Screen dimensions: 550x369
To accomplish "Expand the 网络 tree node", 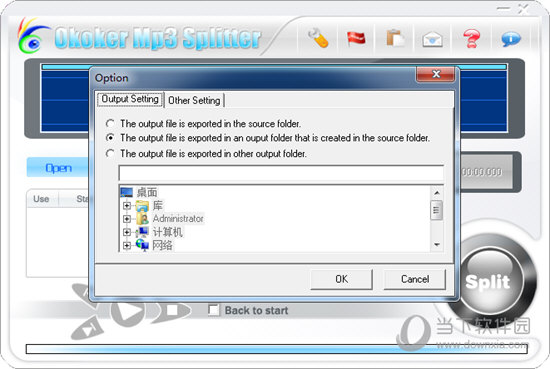I will 127,245.
